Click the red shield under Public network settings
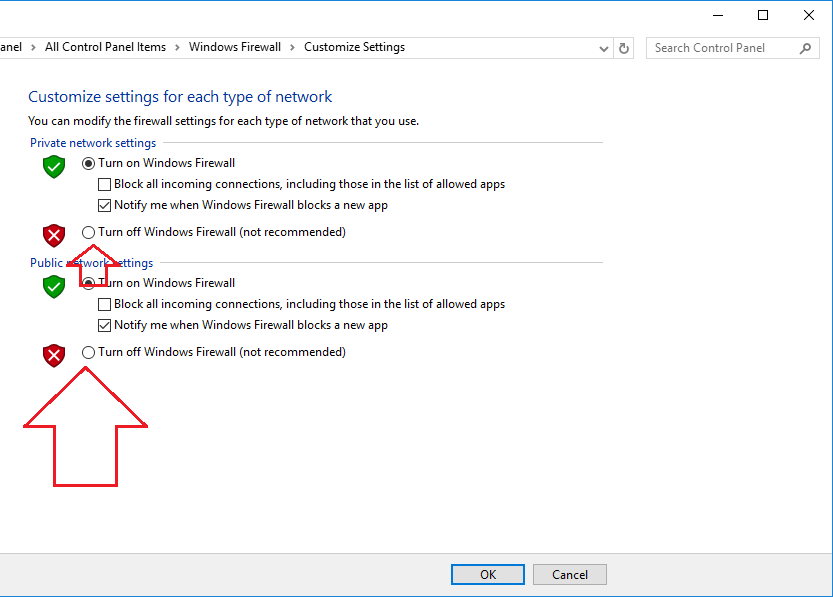This screenshot has height=597, width=833. pyautogui.click(x=54, y=355)
